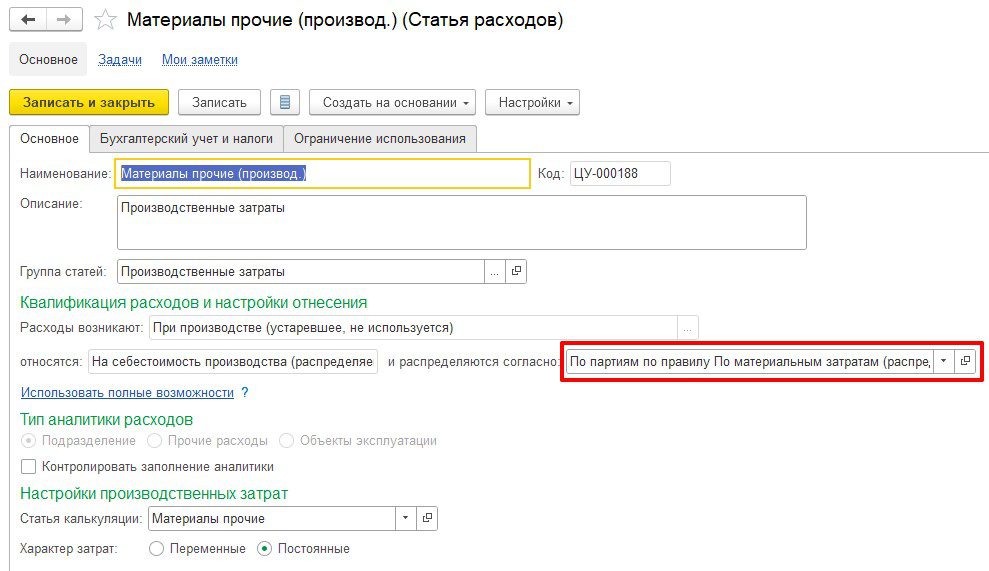Open the Статья калькуляции linked item icon
This screenshot has width=989, height=571.
427,518
